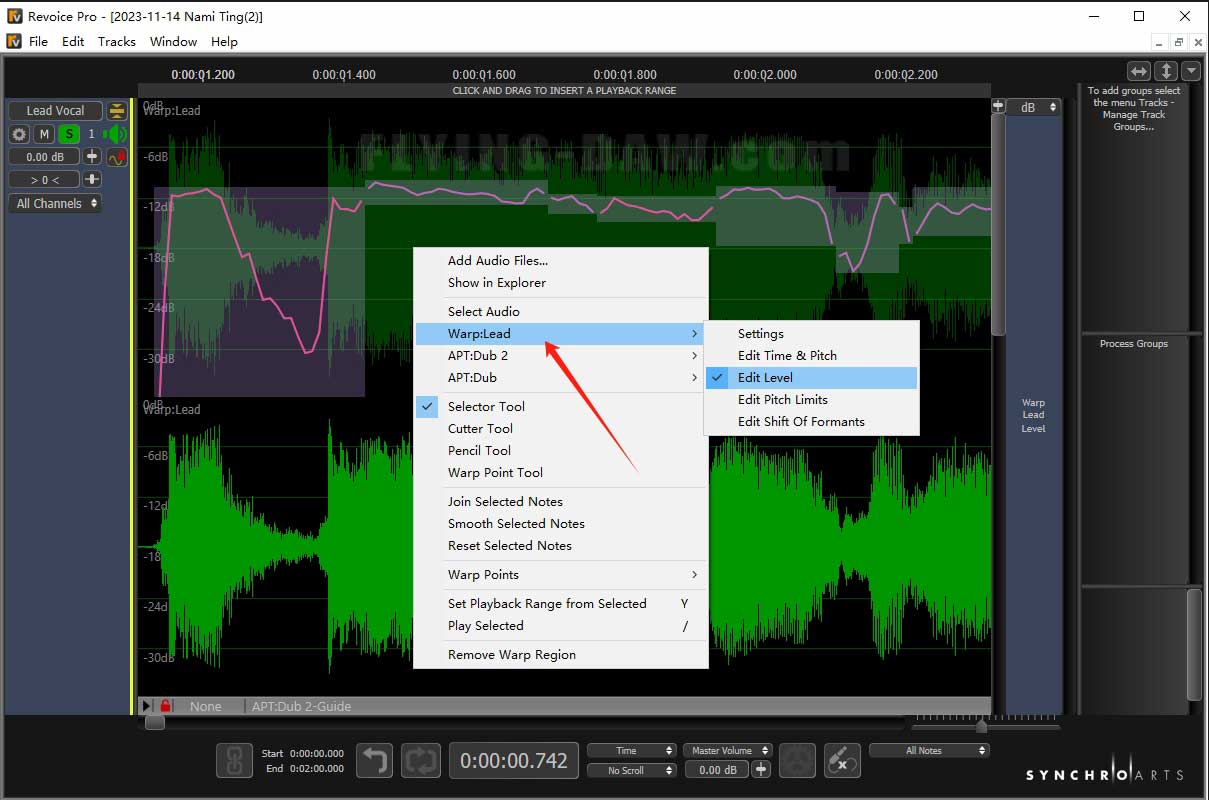The height and width of the screenshot is (800, 1209).
Task: Fit vertically with the up-down arrow icon
Action: pos(1166,71)
